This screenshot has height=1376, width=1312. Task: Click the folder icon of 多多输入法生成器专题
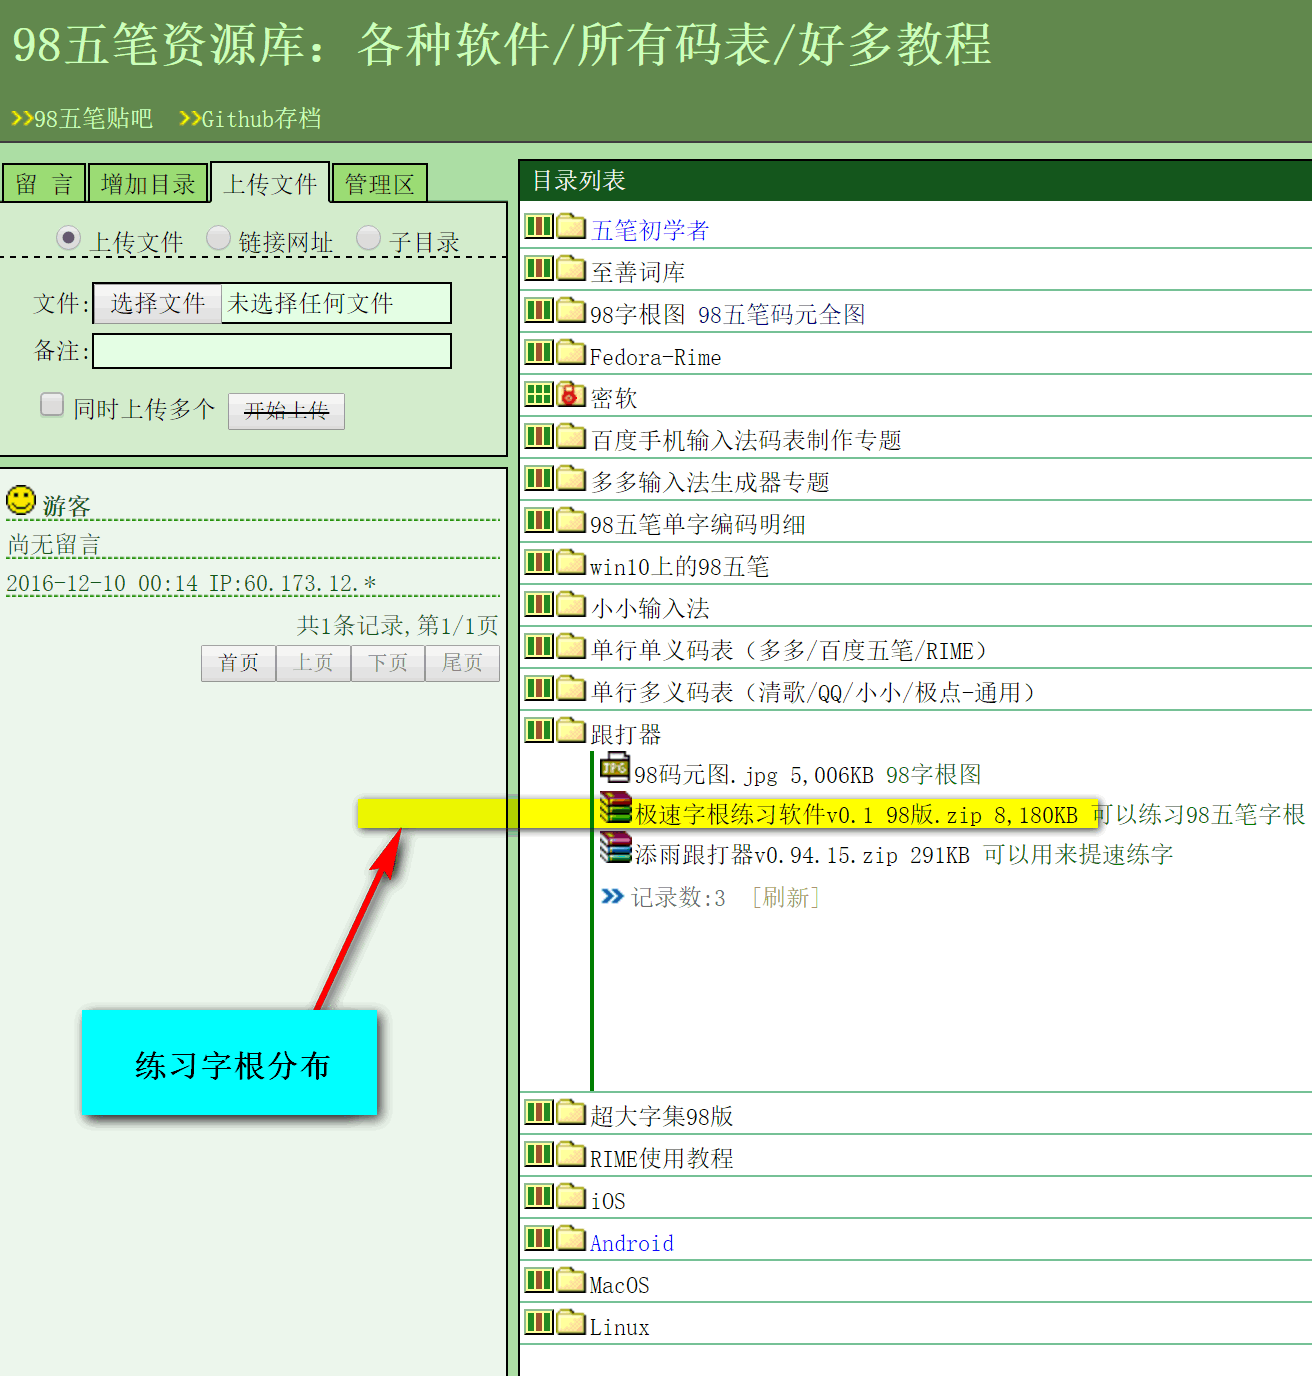coord(571,478)
